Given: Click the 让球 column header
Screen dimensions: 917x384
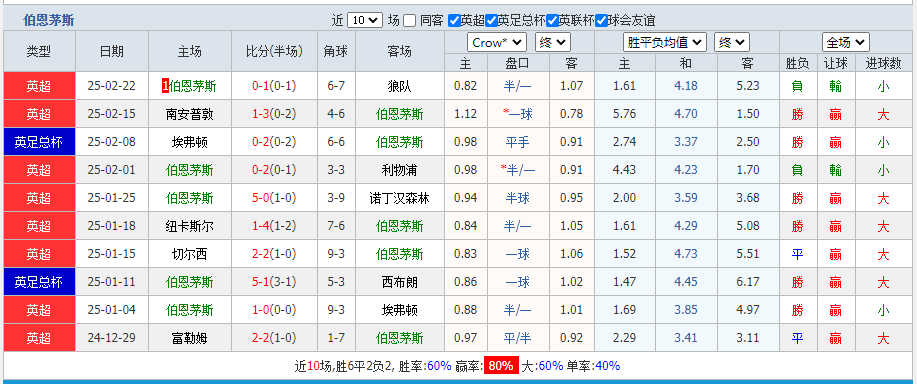Looking at the screenshot, I should [835, 64].
